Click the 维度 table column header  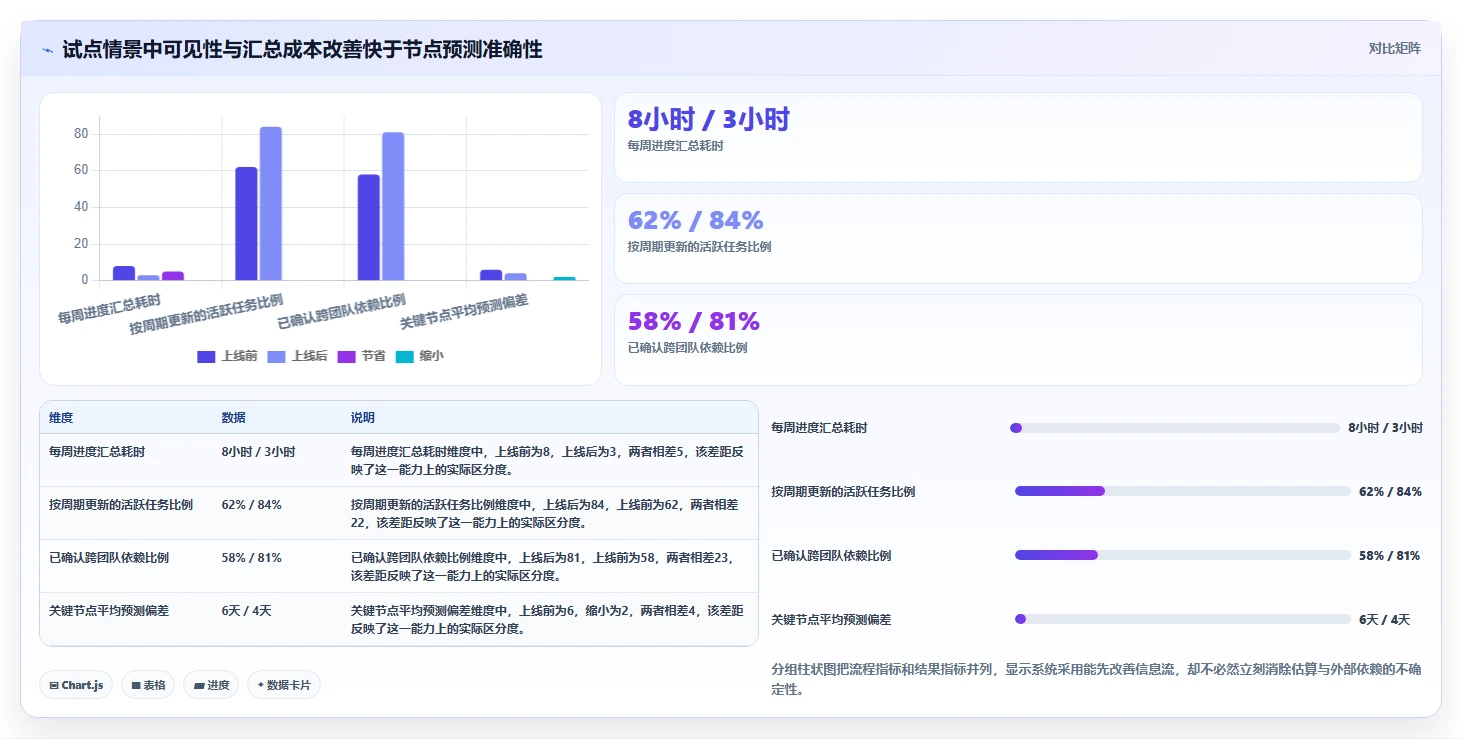coord(61,418)
